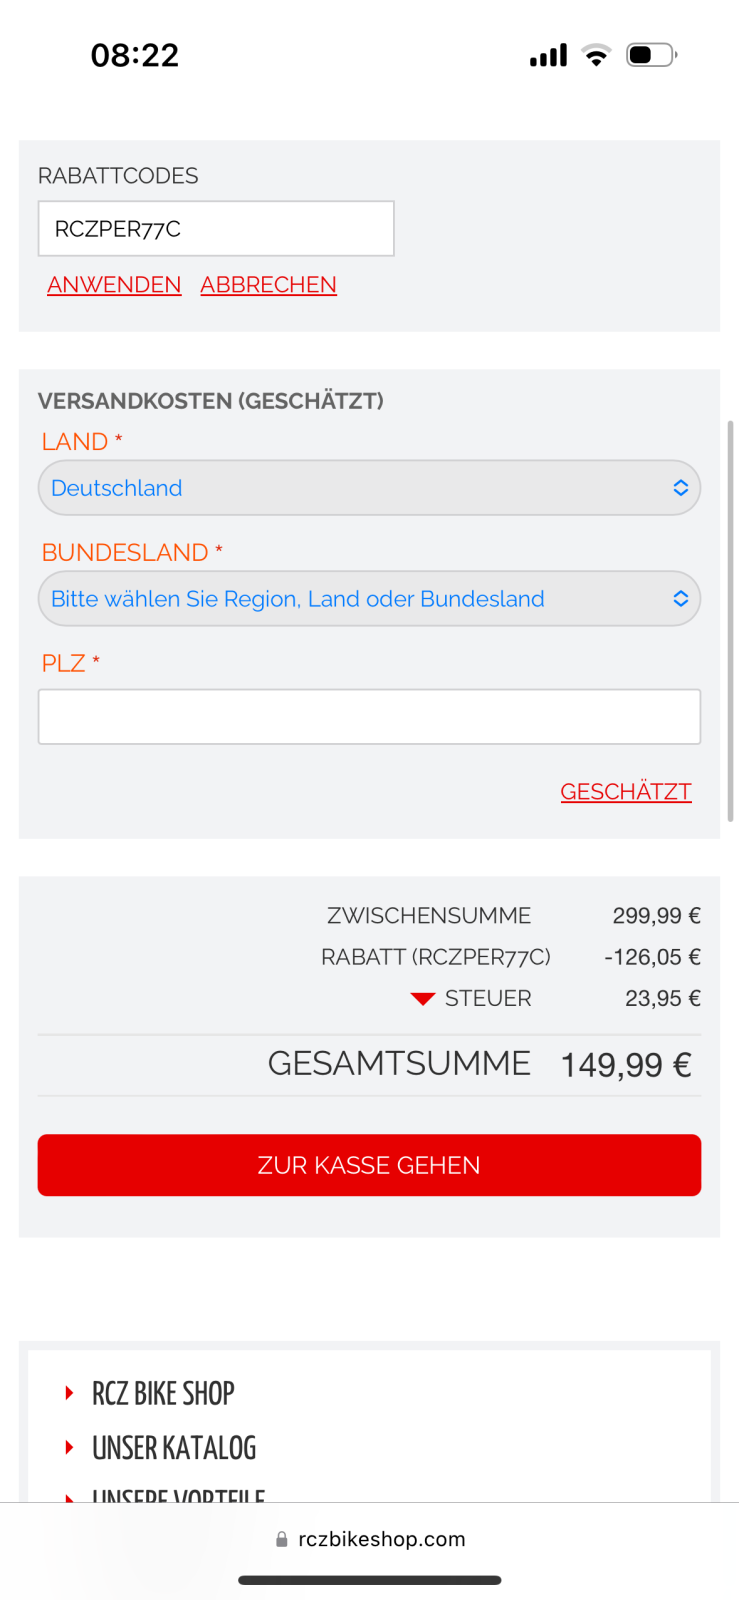Click the PLZ postal code field

[369, 717]
